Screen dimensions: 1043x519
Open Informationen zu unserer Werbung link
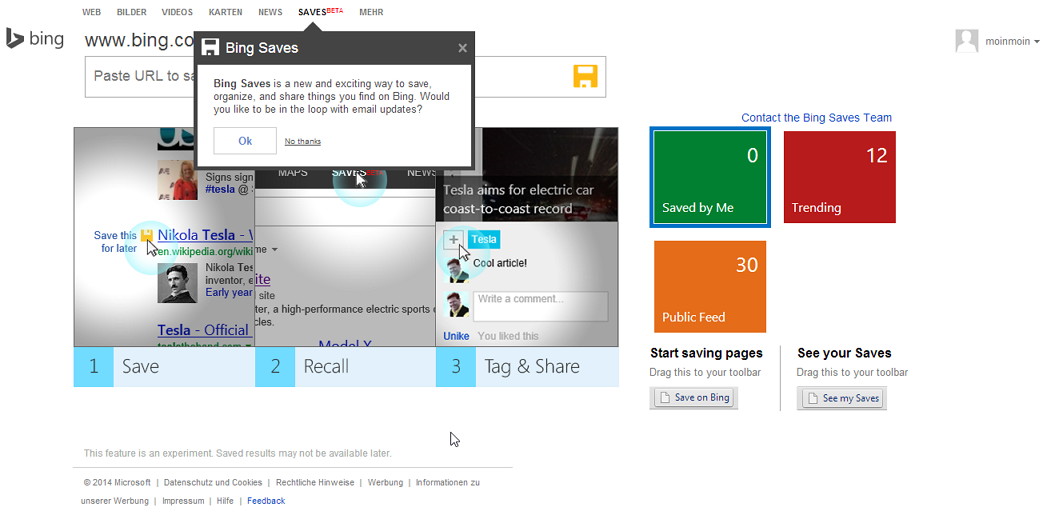tap(448, 482)
